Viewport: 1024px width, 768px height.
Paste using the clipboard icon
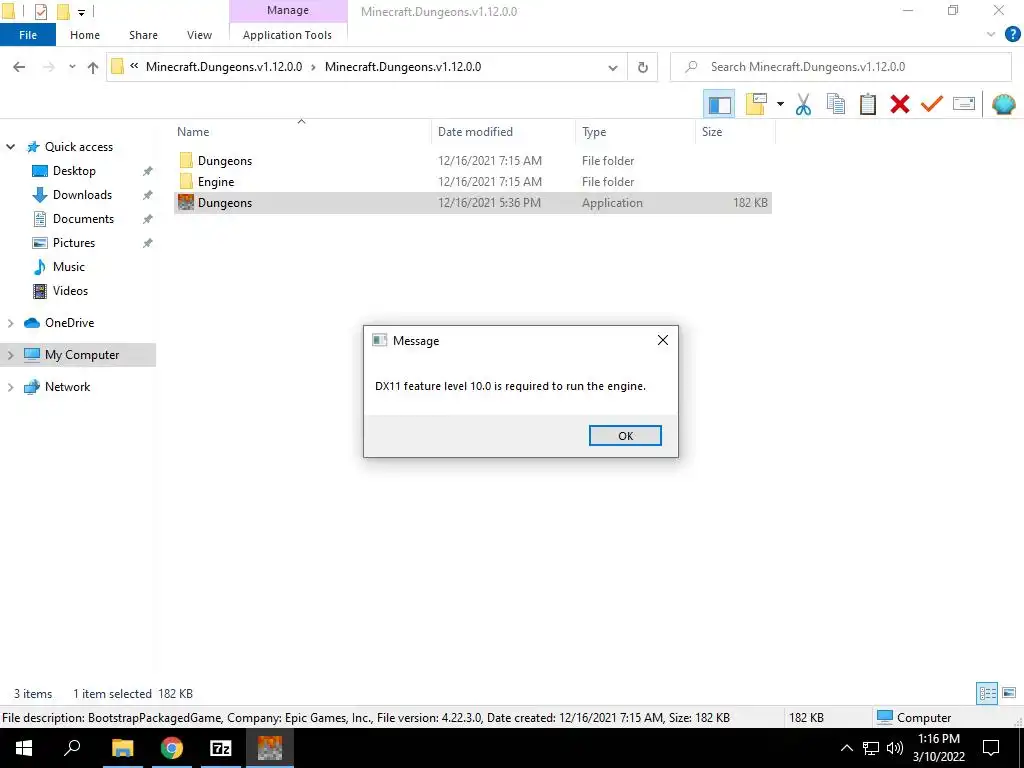pyautogui.click(x=868, y=104)
